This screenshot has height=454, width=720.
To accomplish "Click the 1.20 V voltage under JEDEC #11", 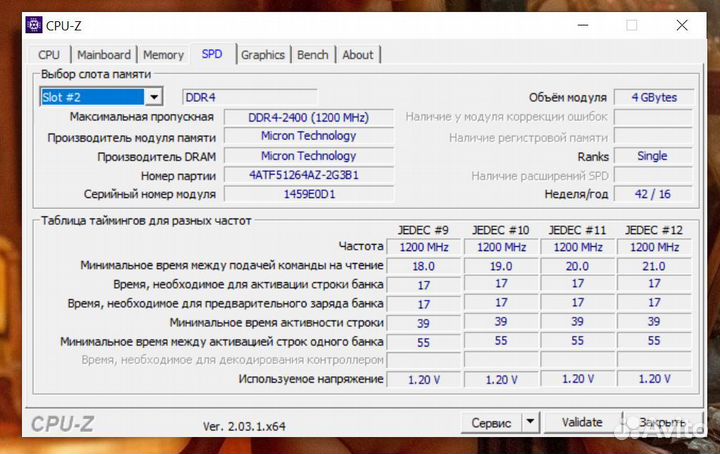I will pos(578,379).
